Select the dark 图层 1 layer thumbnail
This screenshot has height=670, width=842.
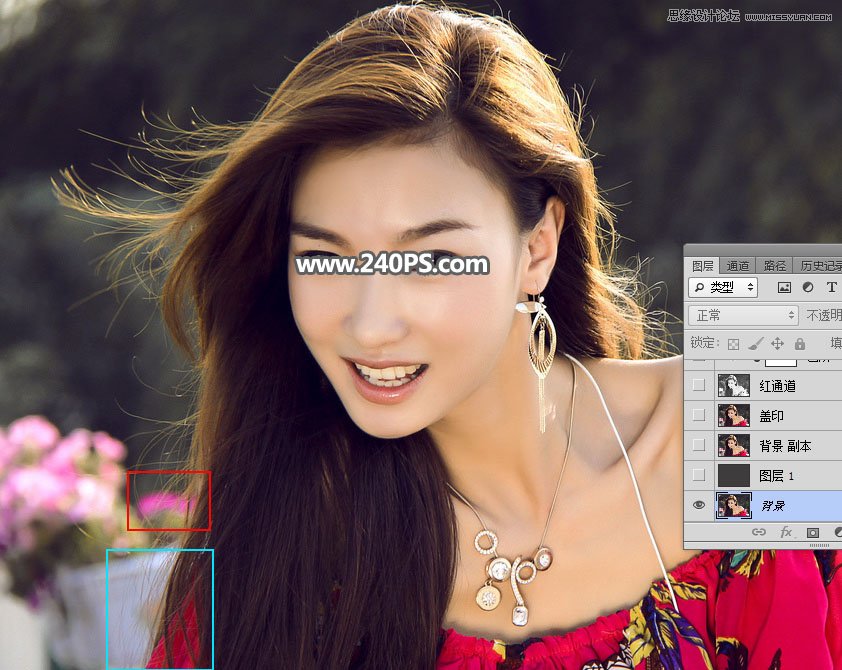[x=734, y=476]
